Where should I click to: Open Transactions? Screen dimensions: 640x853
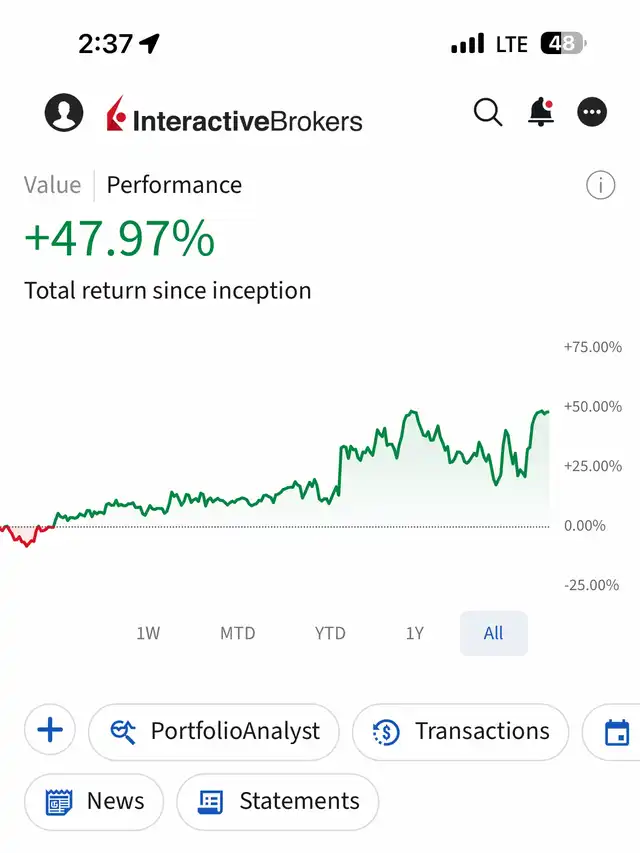click(460, 732)
